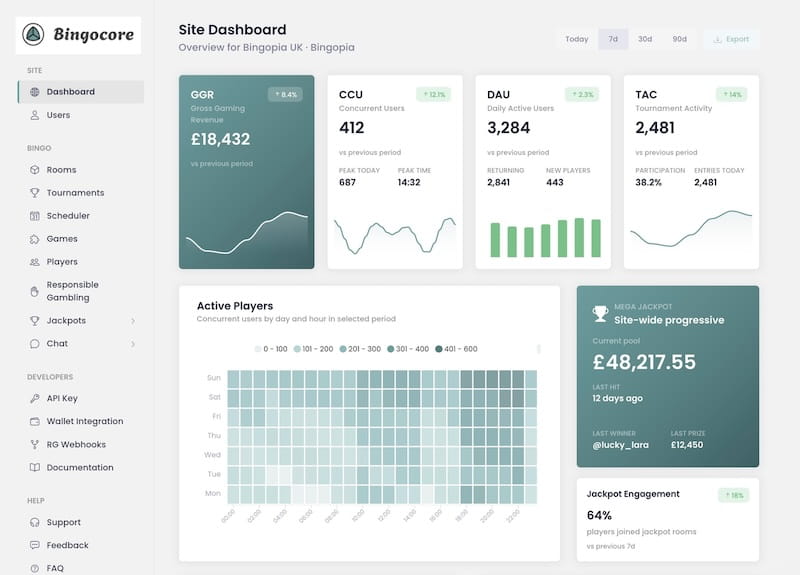Go to the Players page
Viewport: 800px width, 575px height.
pyautogui.click(x=81, y=262)
